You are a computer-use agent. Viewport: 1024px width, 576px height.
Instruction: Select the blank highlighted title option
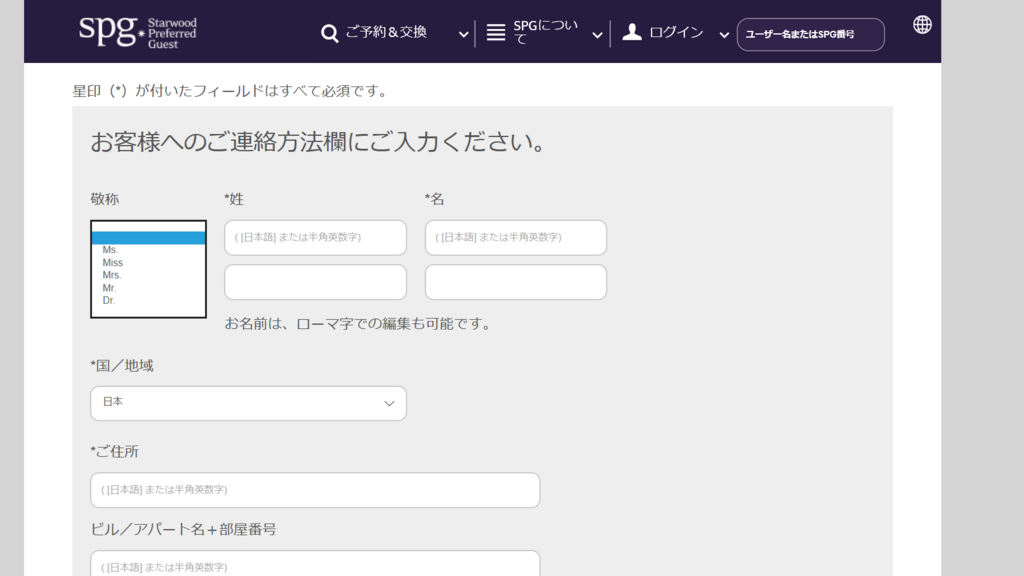click(148, 238)
